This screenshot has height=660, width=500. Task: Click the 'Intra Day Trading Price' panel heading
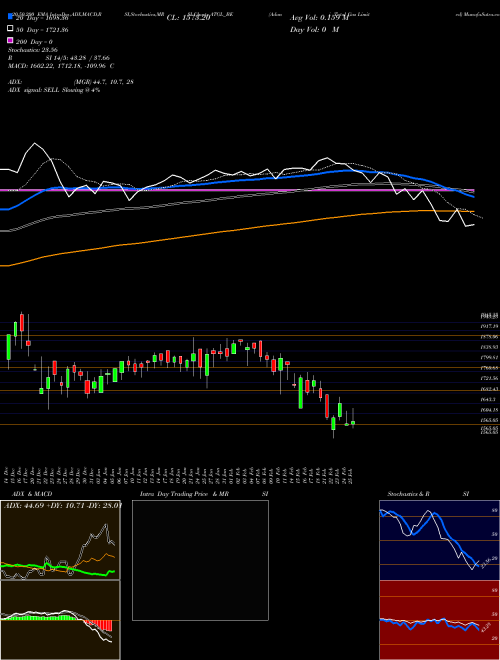pos(174,494)
